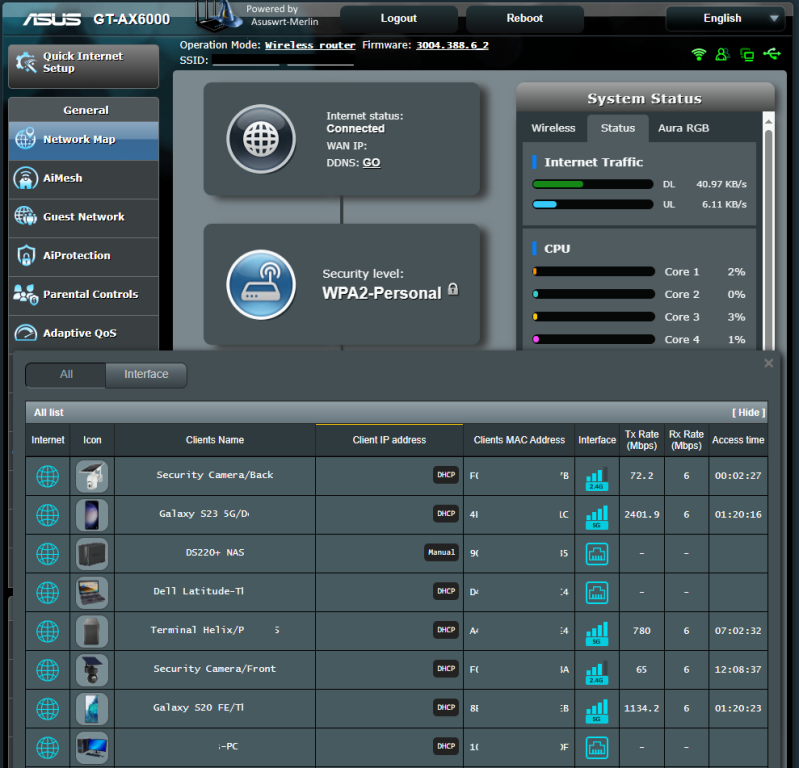Click wired interface icon for -PC client

click(x=597, y=748)
